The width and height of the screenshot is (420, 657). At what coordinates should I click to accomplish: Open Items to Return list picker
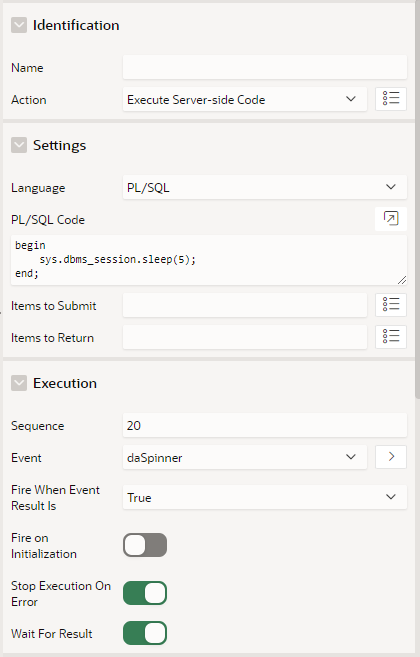point(391,336)
